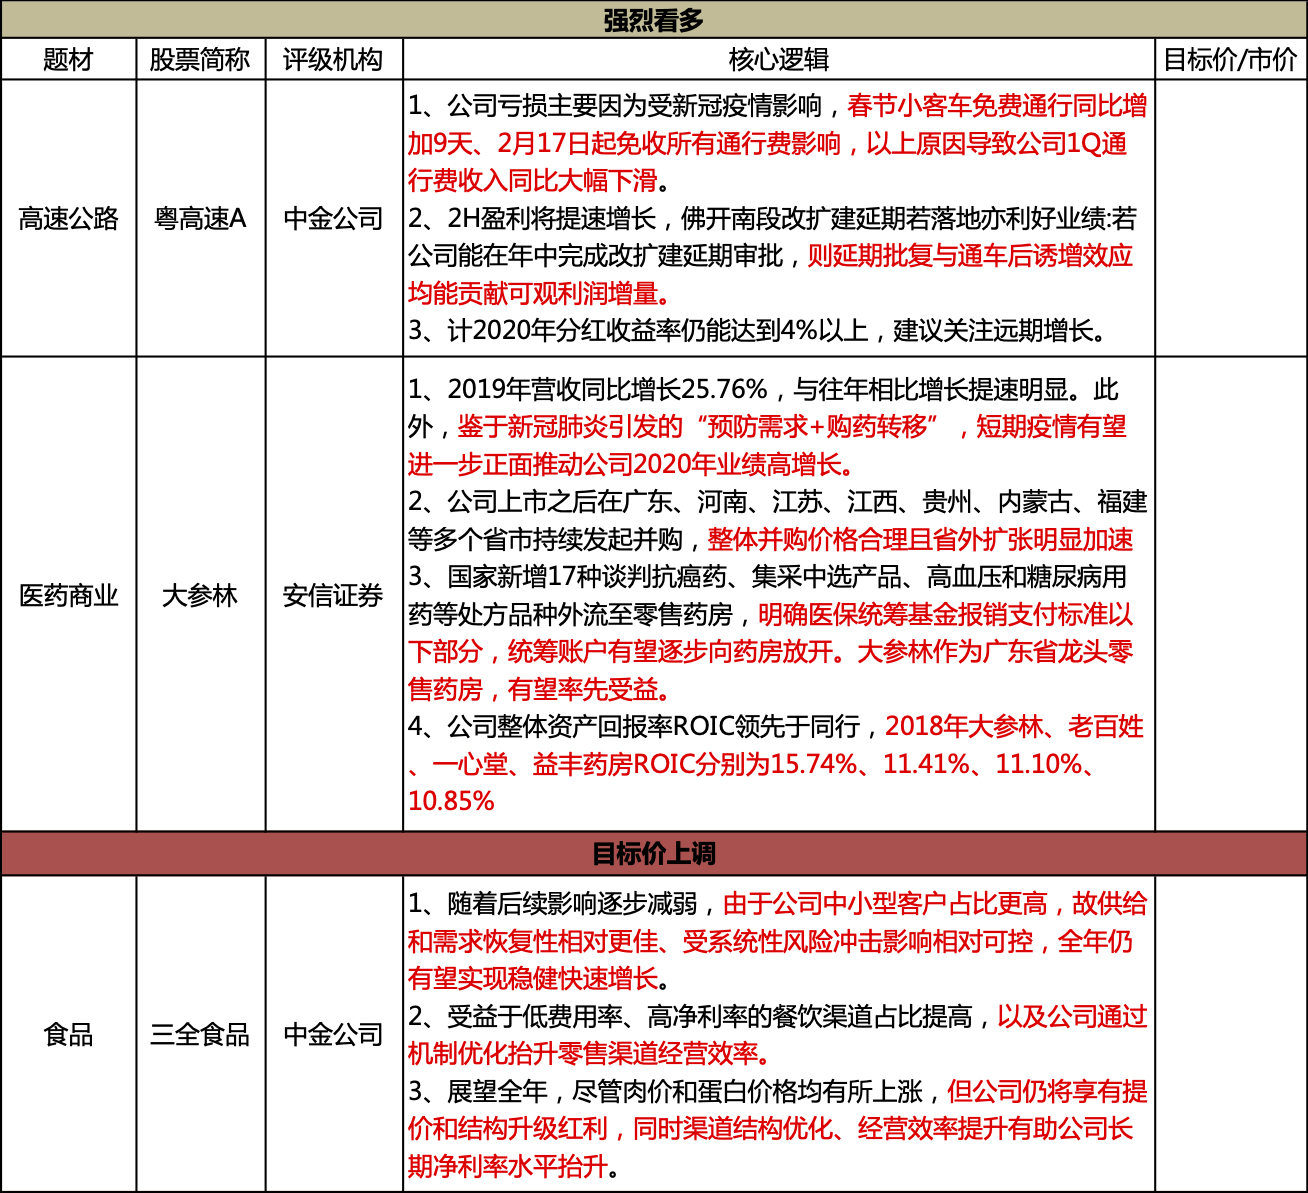Select the 强烈看多 section header
1308x1193 pixels.
pyautogui.click(x=654, y=17)
